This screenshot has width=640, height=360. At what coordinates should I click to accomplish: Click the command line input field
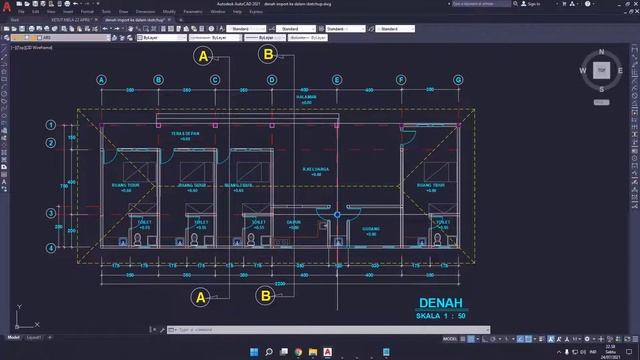(x=329, y=330)
